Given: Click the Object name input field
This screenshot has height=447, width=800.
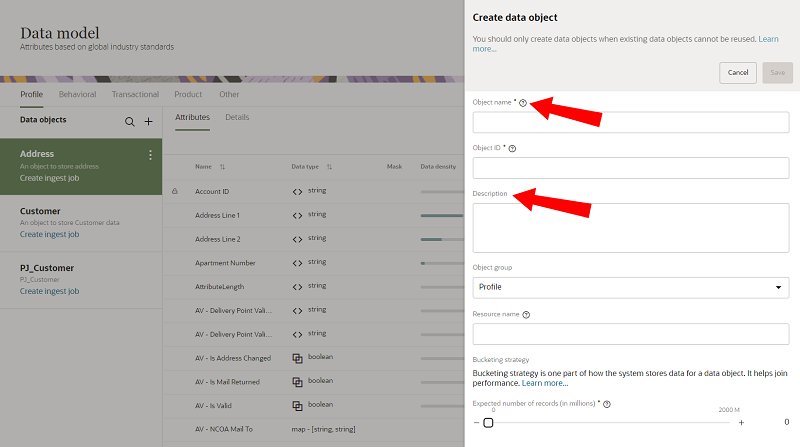Looking at the screenshot, I should 630,122.
